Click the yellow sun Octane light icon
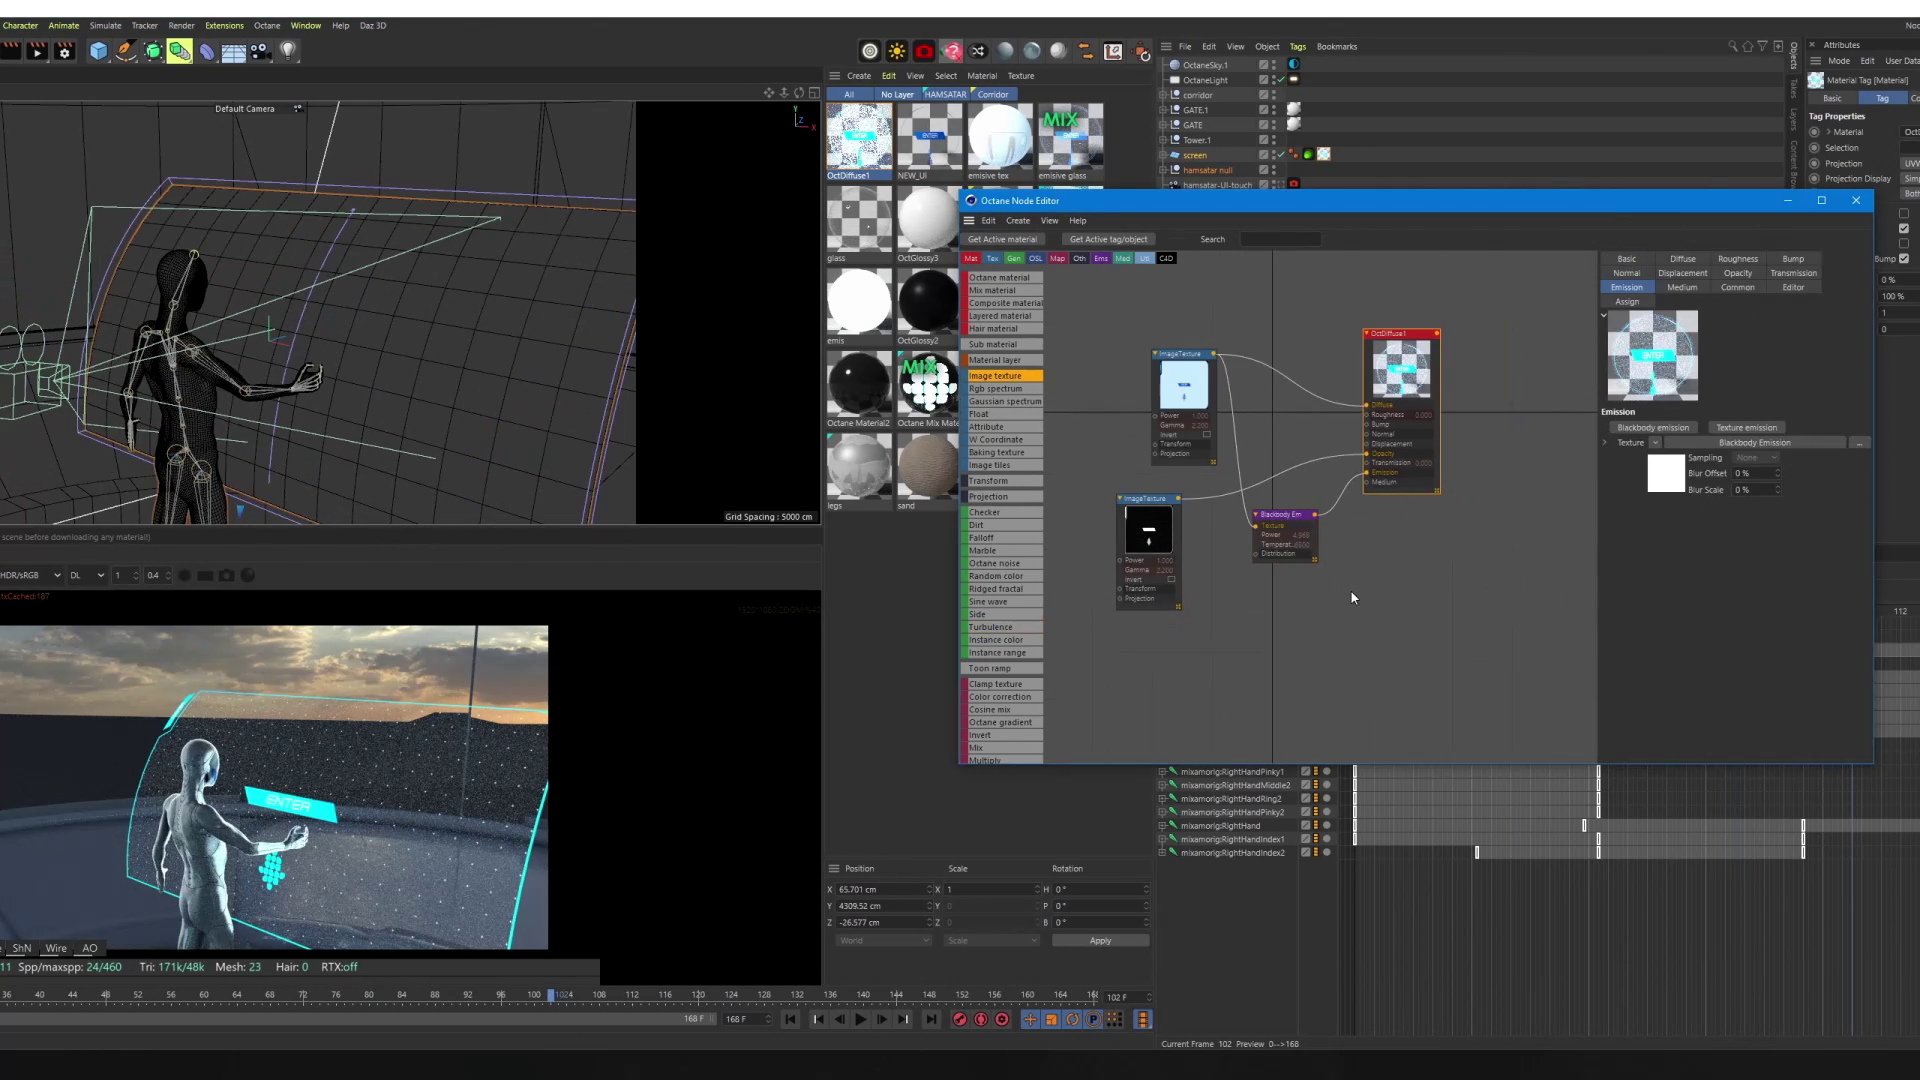 897,51
